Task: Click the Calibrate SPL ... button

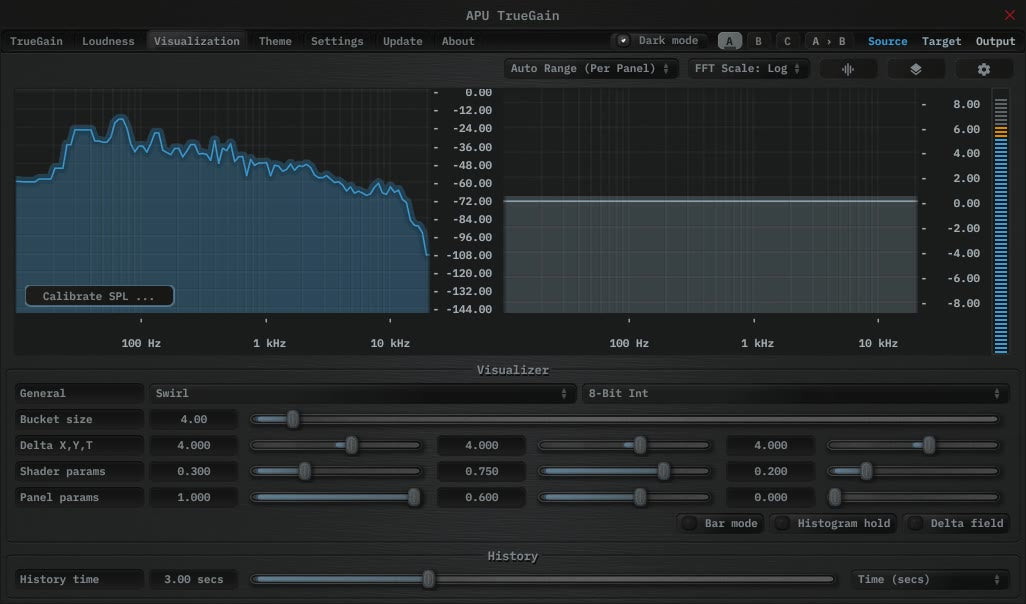Action: pos(99,296)
